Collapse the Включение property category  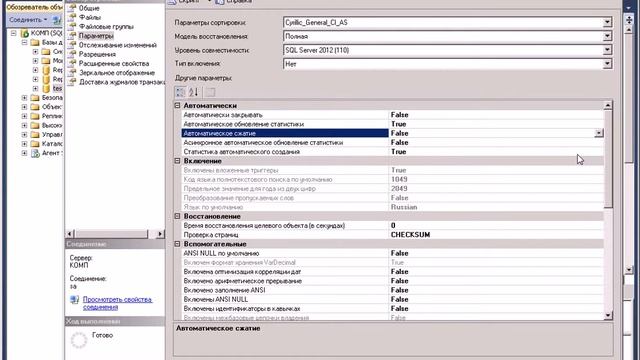click(x=178, y=161)
